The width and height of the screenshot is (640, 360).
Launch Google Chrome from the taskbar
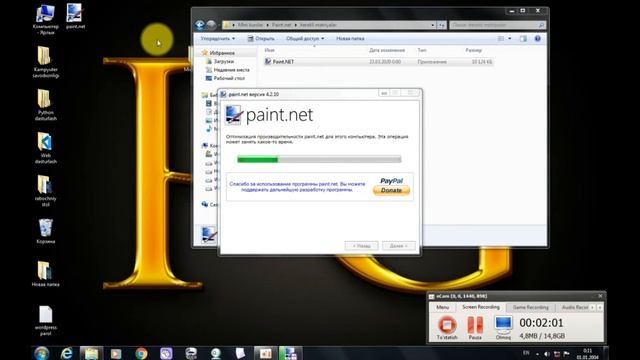[x=141, y=353]
